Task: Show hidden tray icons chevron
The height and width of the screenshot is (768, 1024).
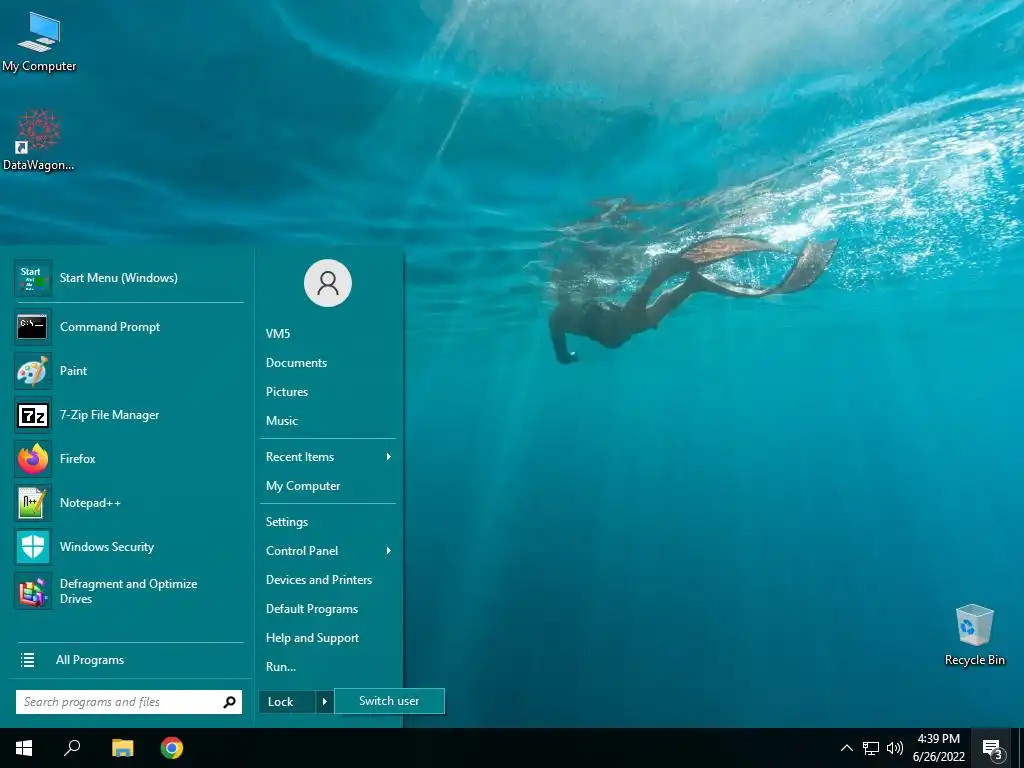Action: 846,748
